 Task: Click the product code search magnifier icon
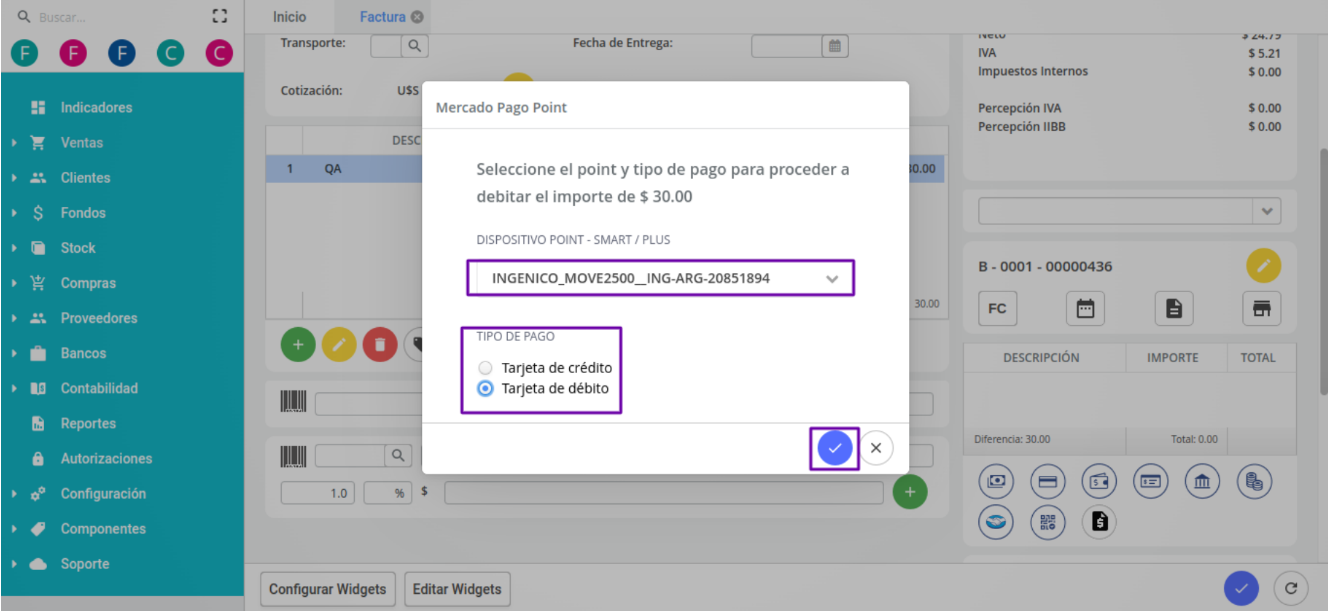[x=399, y=456]
